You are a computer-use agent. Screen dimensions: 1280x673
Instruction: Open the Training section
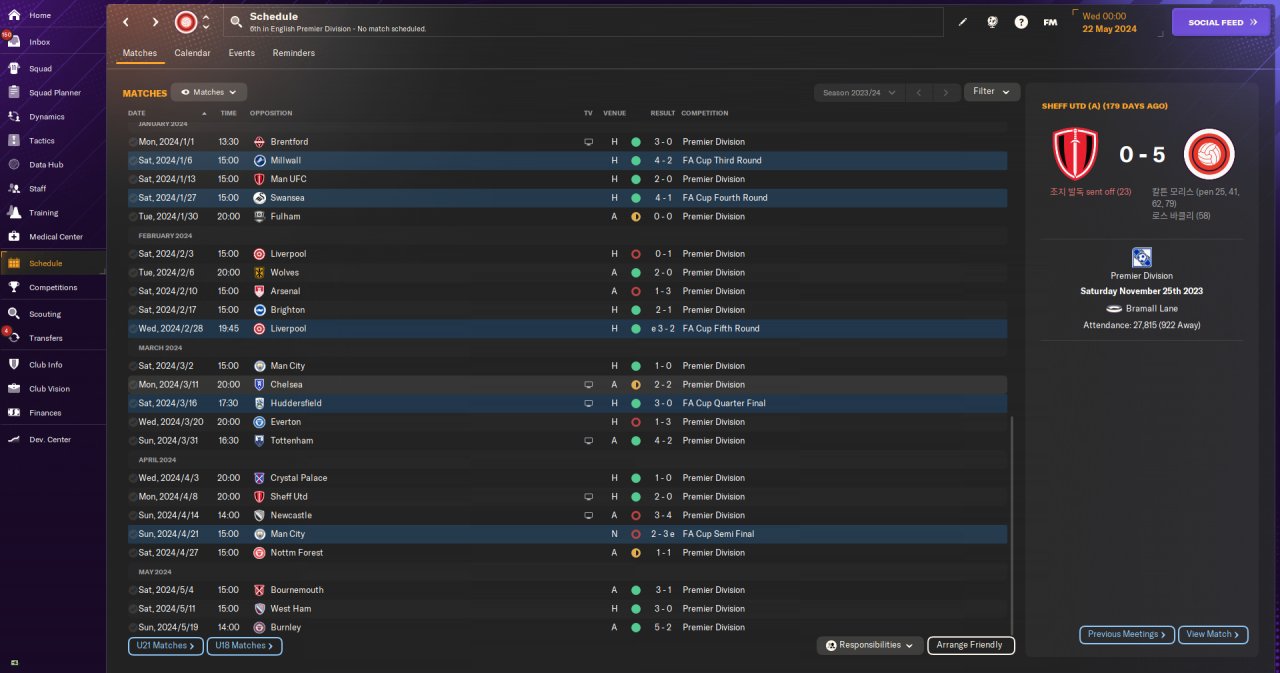(43, 213)
